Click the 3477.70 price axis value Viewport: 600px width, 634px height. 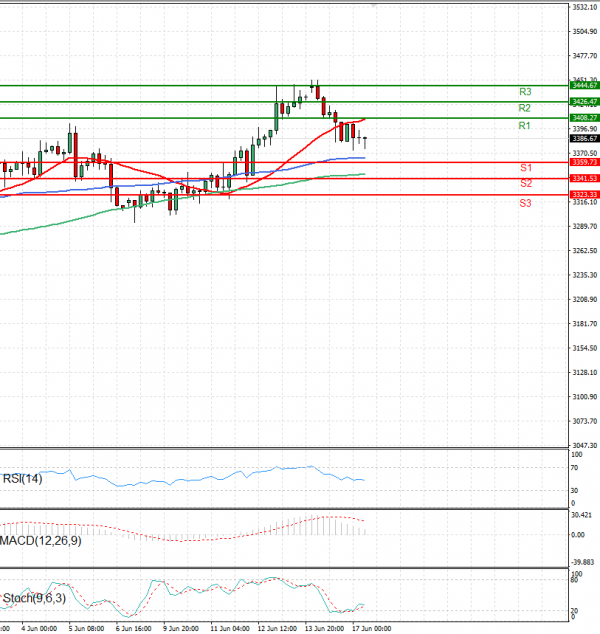tap(585, 56)
